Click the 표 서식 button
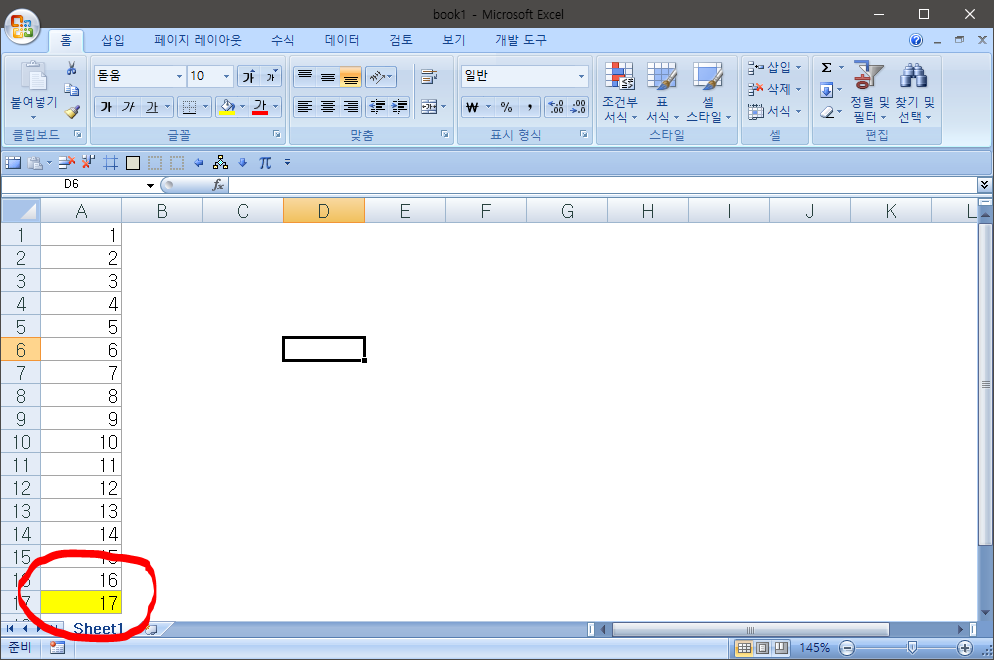994x660 pixels. [662, 93]
